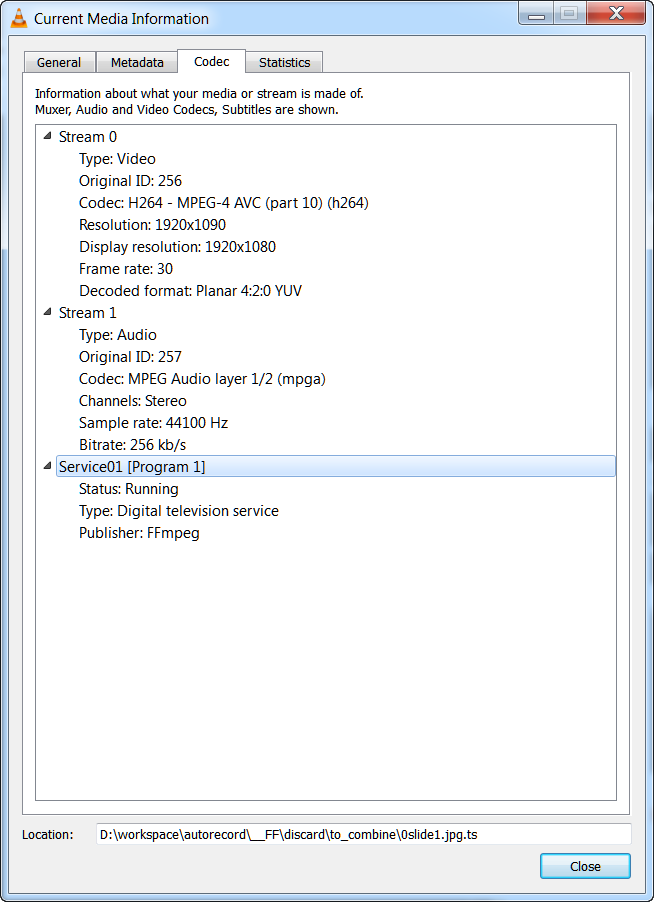
Task: View the Statistics tab
Action: coord(284,62)
